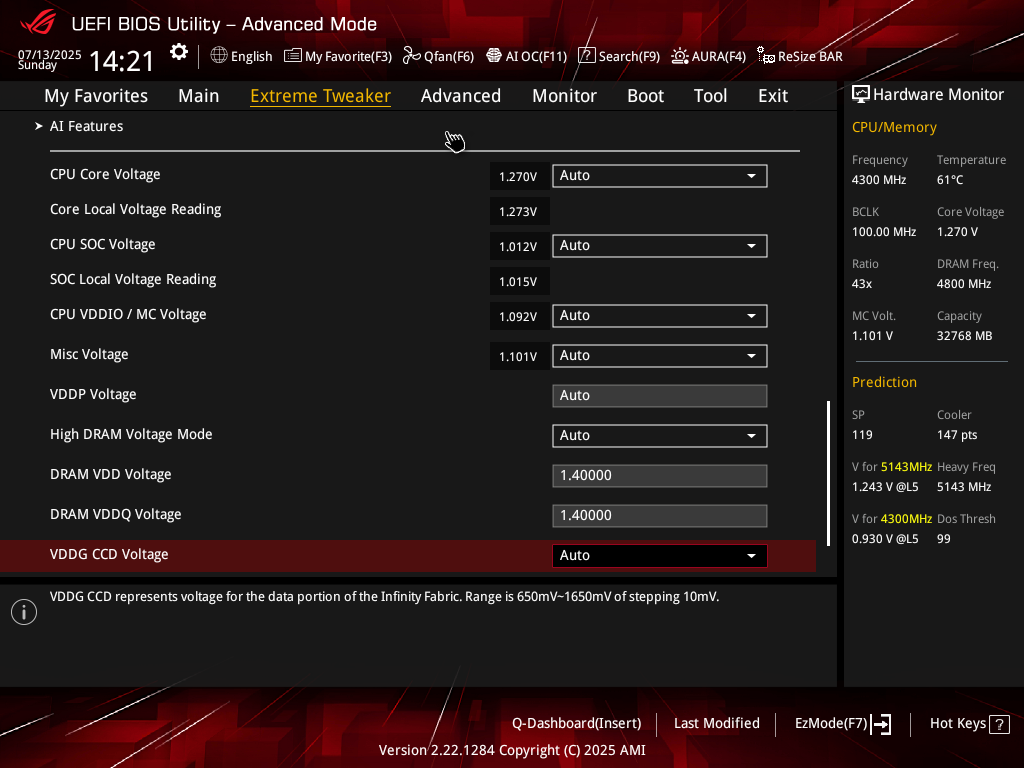Click Prediction section heading

[x=884, y=382]
